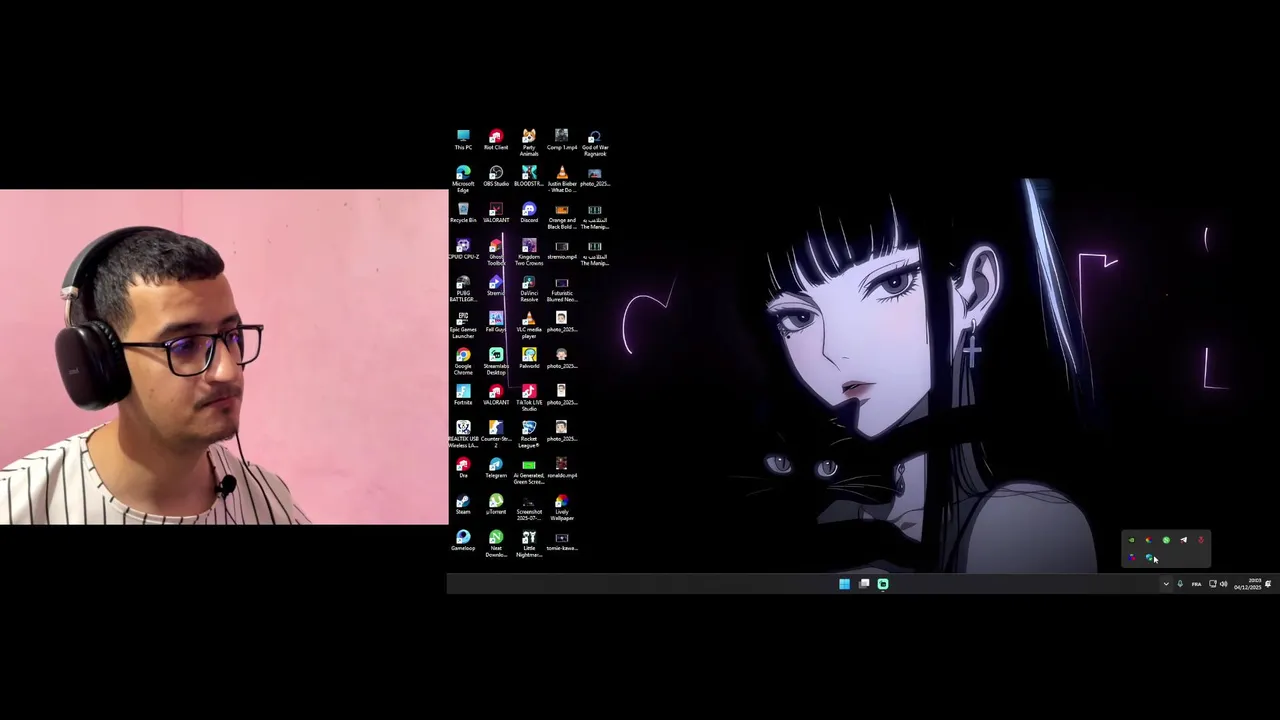This screenshot has width=1280, height=720.
Task: Launch DaVinci Resolve shortcut
Action: (x=529, y=289)
